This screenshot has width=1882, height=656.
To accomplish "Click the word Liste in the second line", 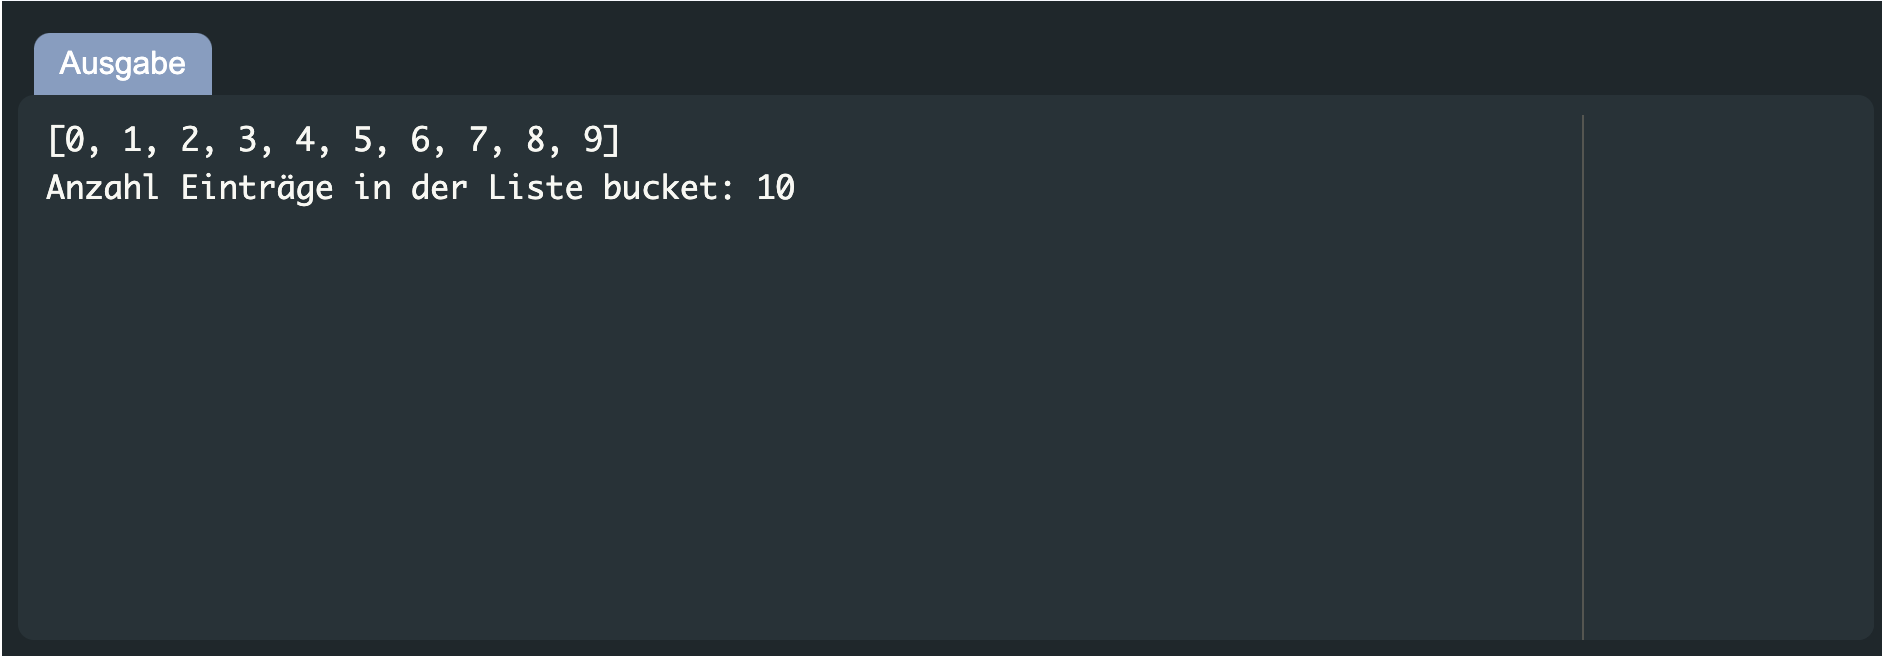I will [535, 187].
